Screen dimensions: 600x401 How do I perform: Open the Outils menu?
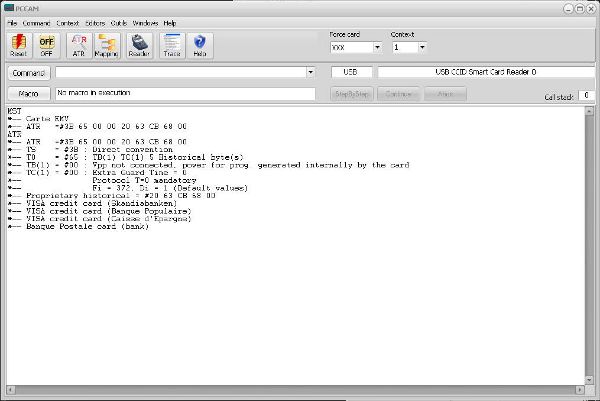[x=119, y=23]
